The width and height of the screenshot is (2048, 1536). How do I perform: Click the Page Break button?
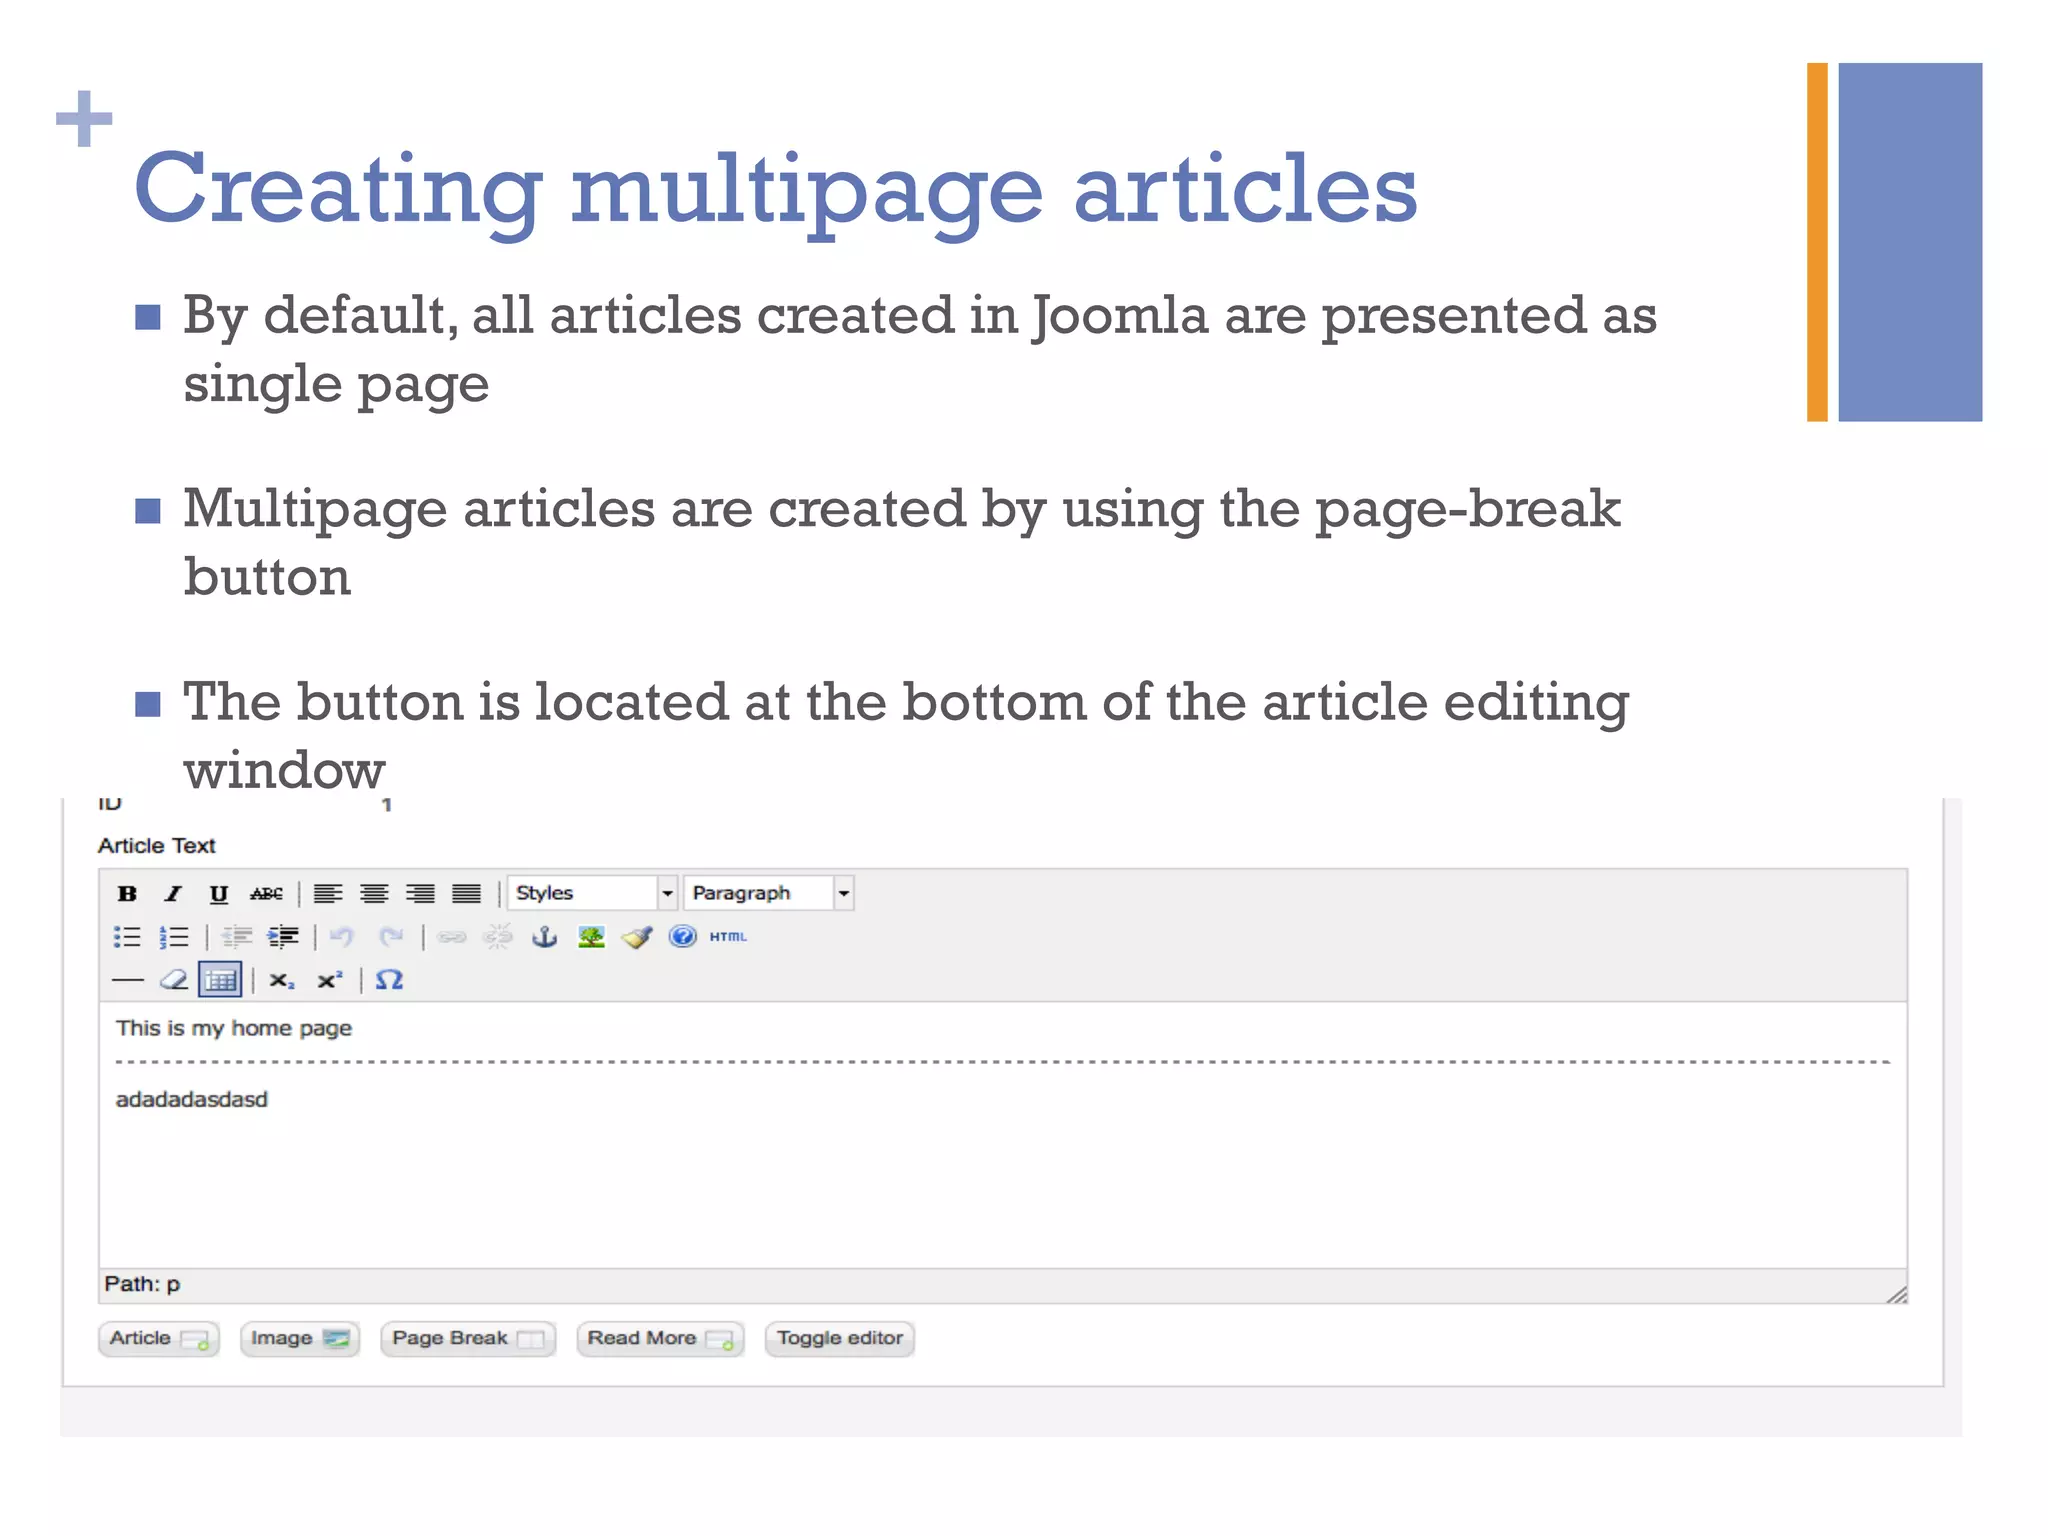tap(468, 1339)
